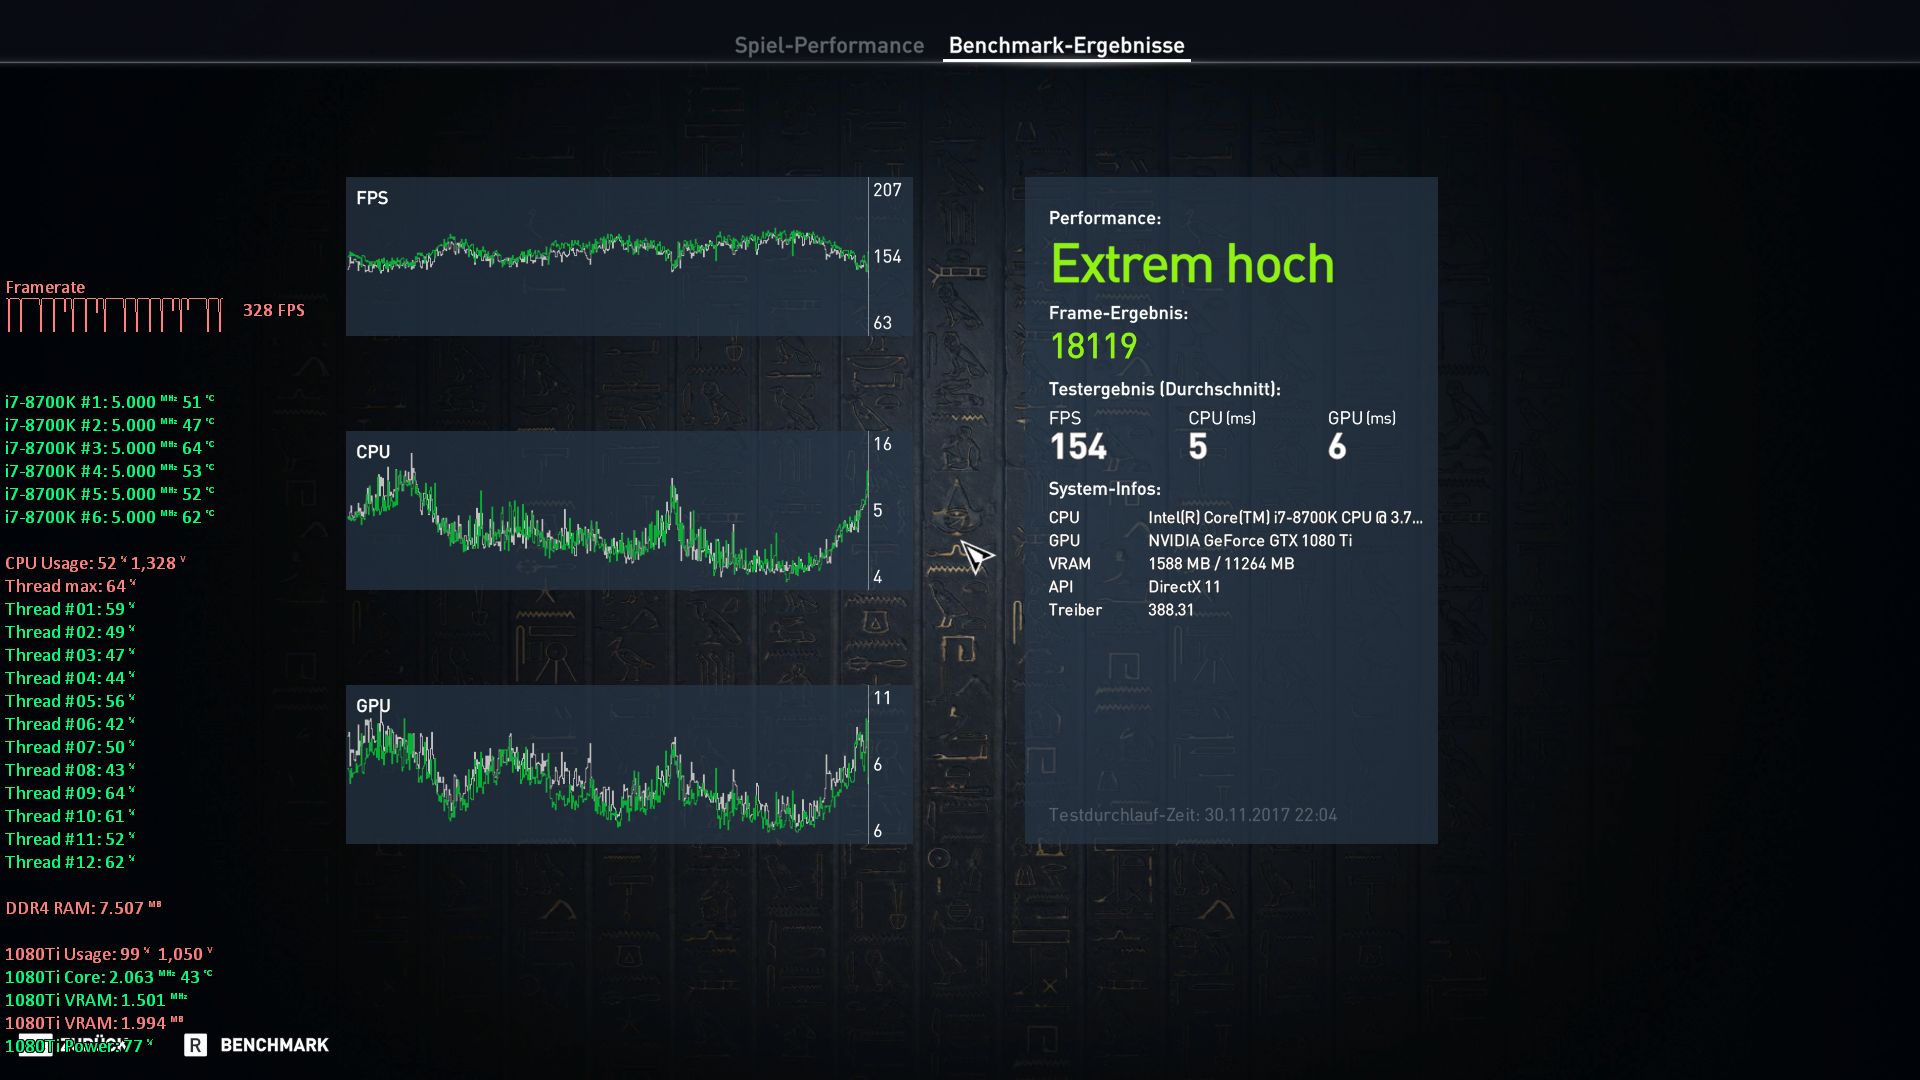Click the BENCHMARK button label
The width and height of the screenshot is (1920, 1080).
point(273,1045)
